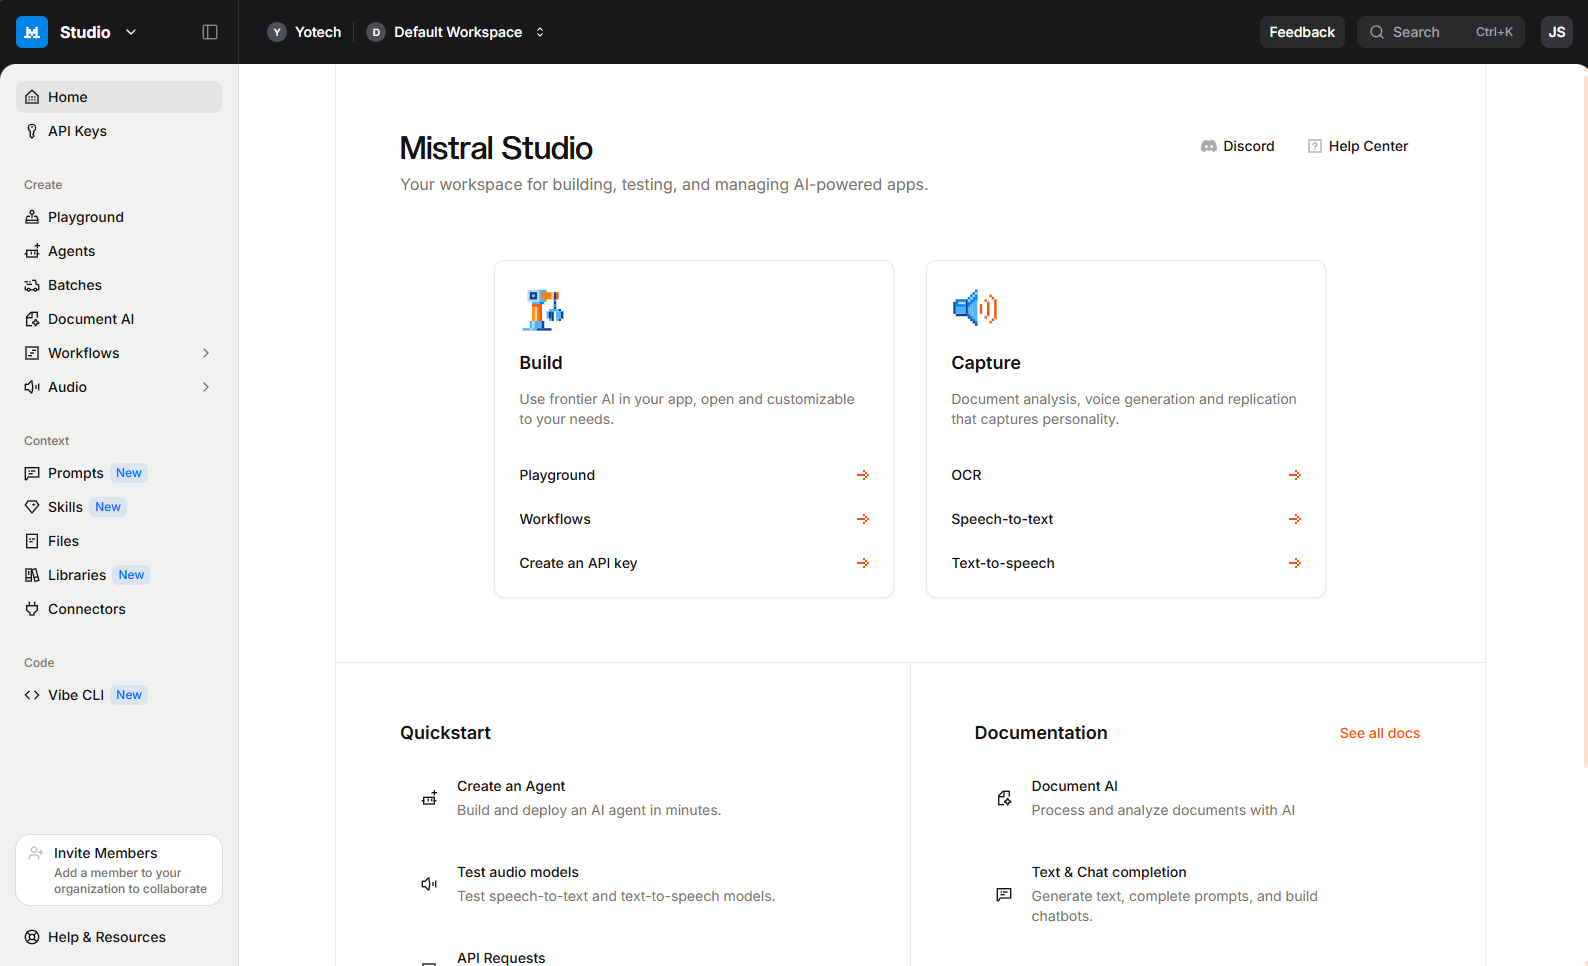
Task: Go to Home in the sidebar
Action: click(119, 97)
